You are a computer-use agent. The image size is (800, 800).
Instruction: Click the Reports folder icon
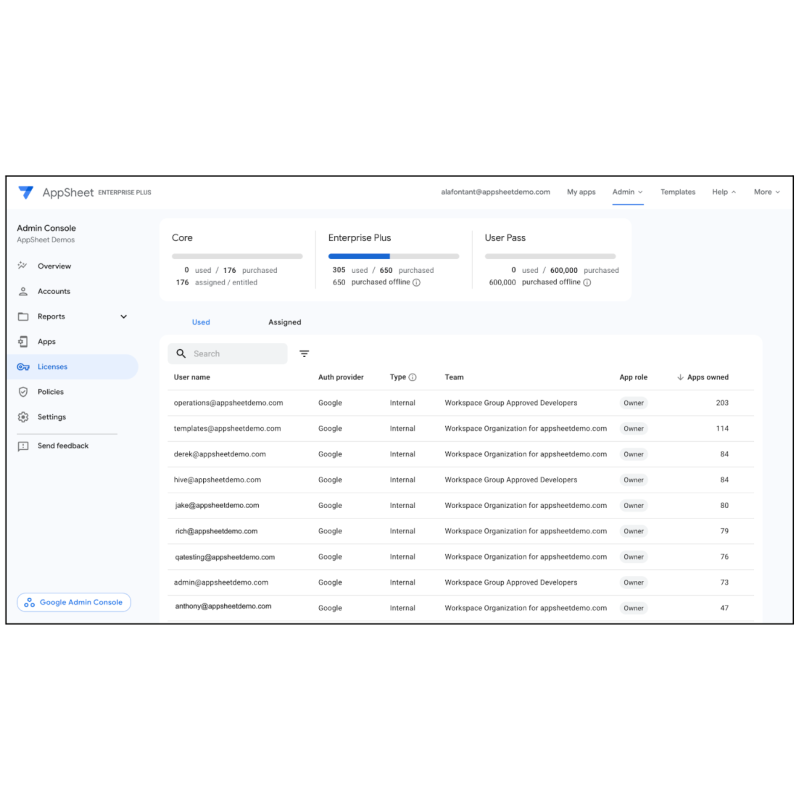click(23, 316)
